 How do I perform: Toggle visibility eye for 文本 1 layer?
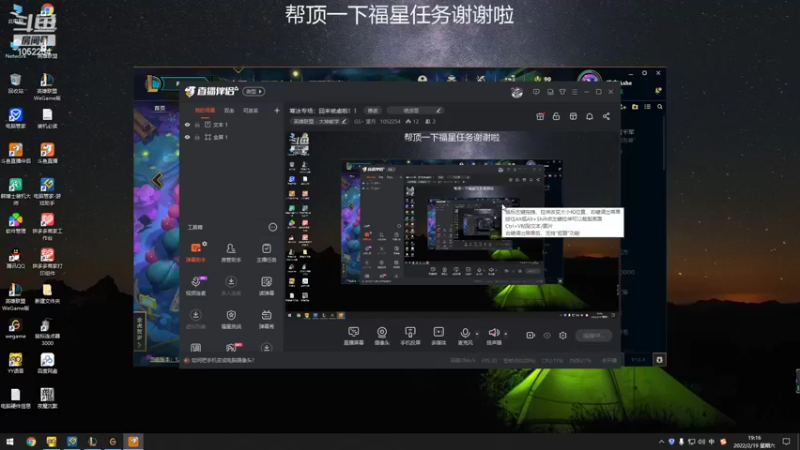[x=187, y=124]
